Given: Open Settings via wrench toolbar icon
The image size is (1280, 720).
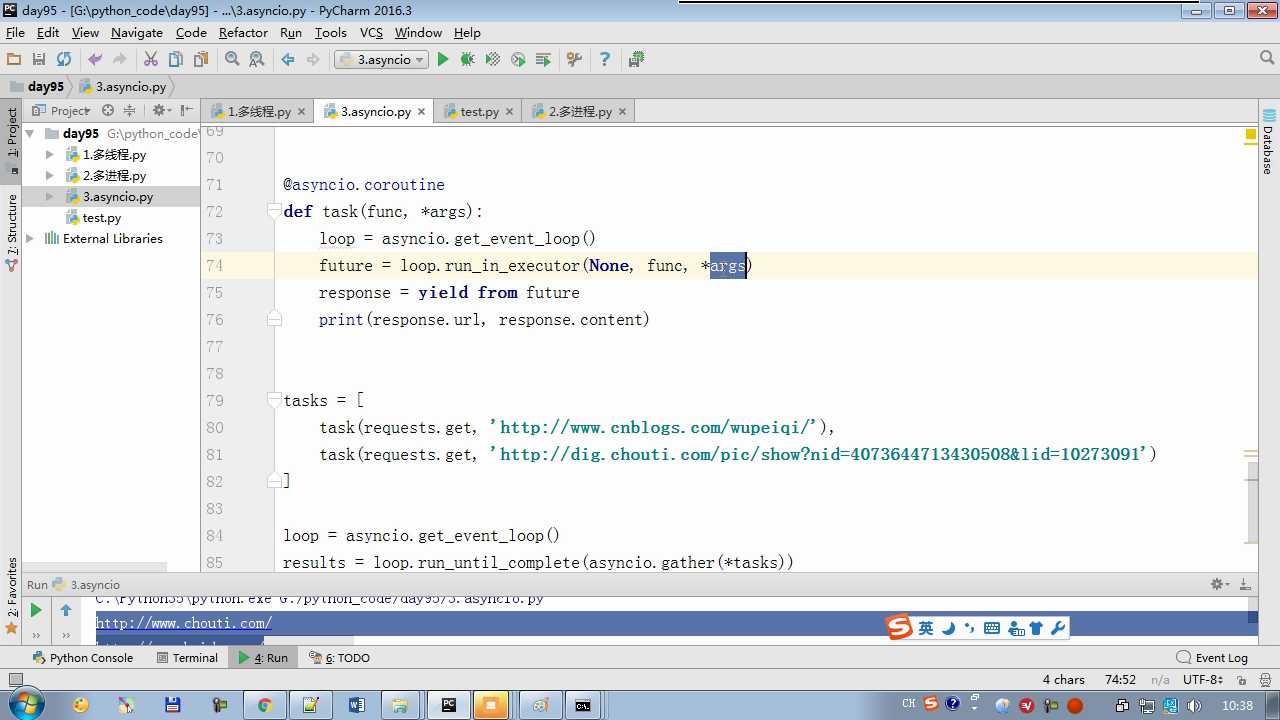Looking at the screenshot, I should tap(574, 60).
